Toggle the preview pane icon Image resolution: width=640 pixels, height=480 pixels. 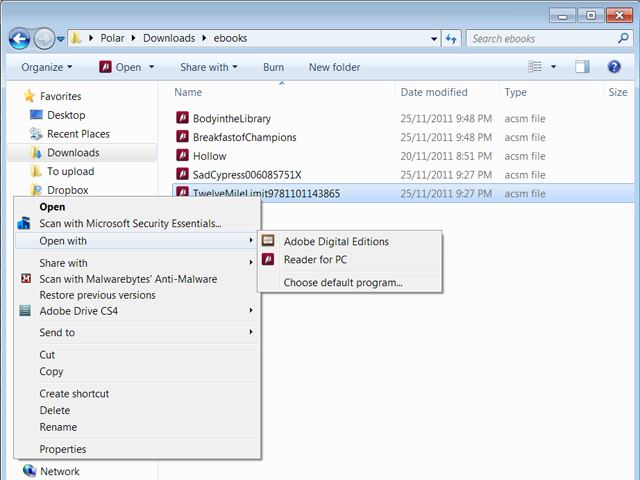point(582,67)
